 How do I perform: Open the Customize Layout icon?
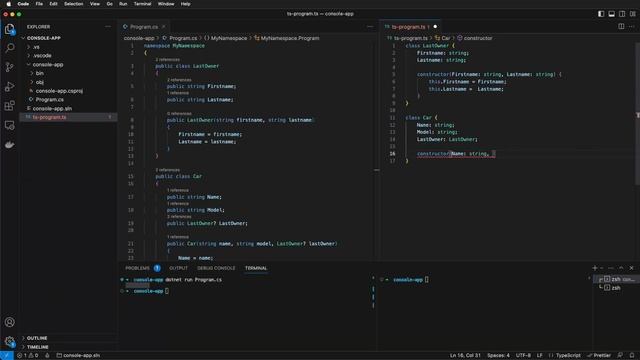tap(632, 14)
